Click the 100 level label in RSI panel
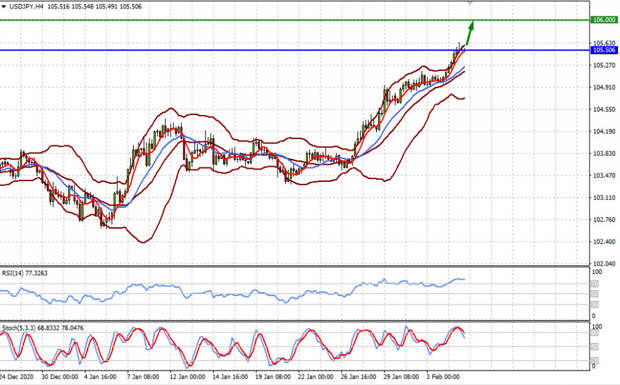The height and width of the screenshot is (385, 620). (597, 272)
